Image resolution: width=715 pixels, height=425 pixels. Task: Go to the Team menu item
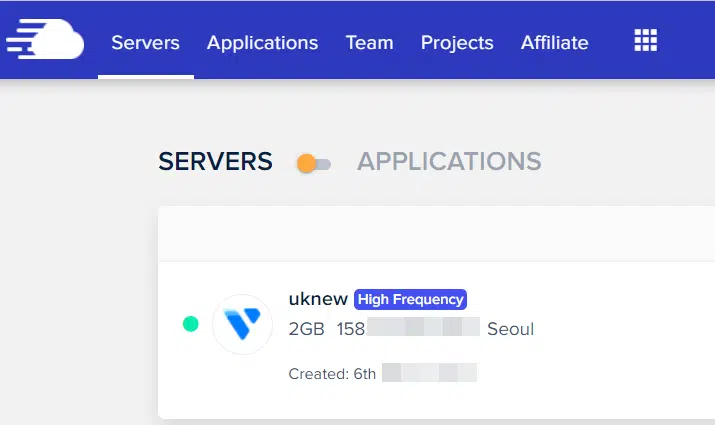[x=369, y=42]
